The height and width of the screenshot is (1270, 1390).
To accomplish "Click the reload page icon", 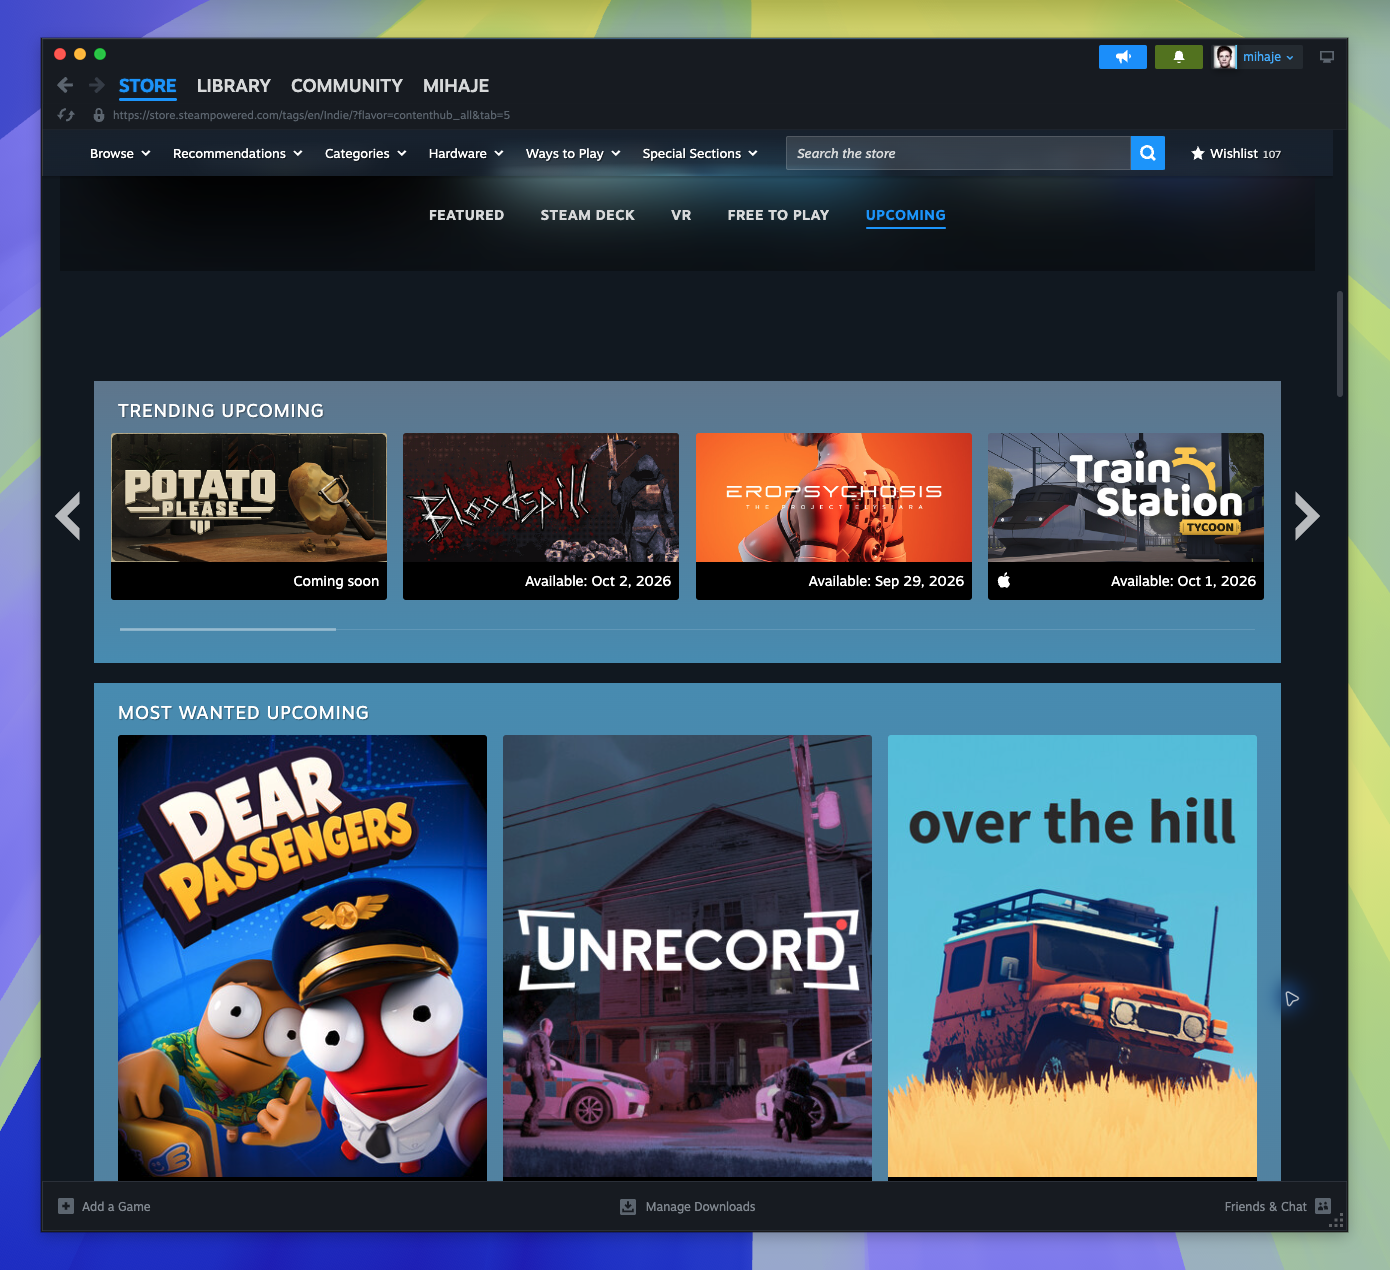I will tap(66, 115).
